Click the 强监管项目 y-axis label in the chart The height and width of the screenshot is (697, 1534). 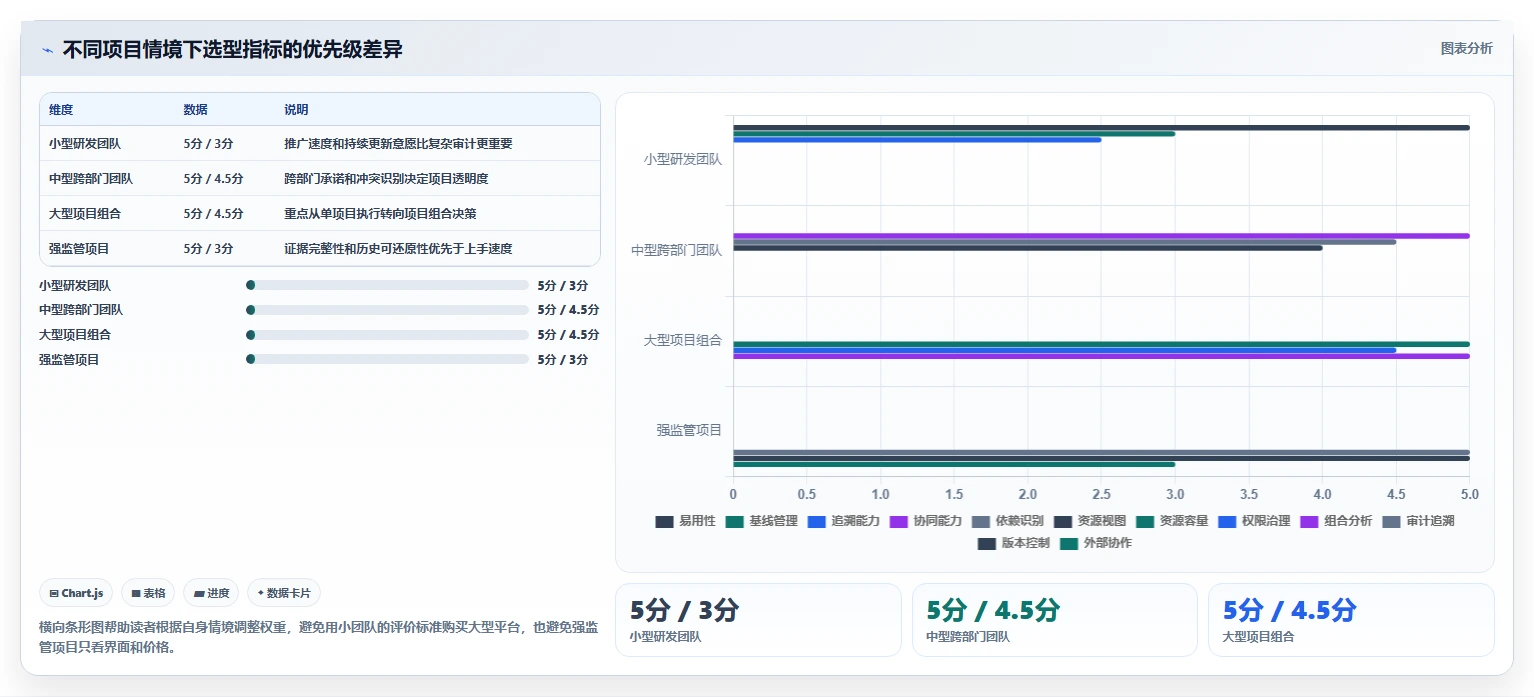689,430
